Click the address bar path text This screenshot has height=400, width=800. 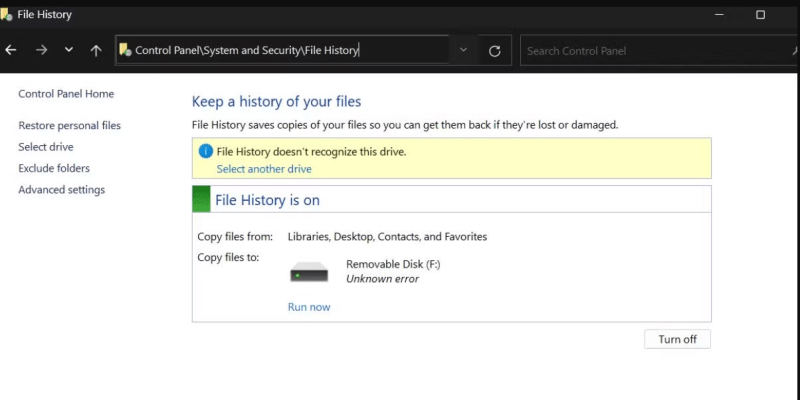pyautogui.click(x=247, y=51)
